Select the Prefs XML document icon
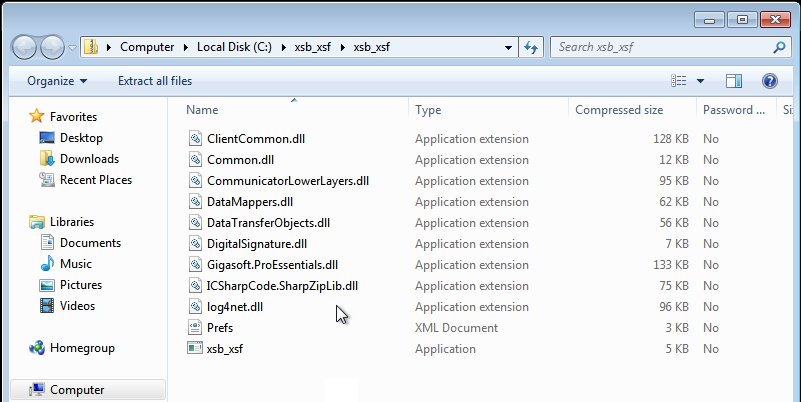Image resolution: width=801 pixels, height=402 pixels. [x=195, y=328]
